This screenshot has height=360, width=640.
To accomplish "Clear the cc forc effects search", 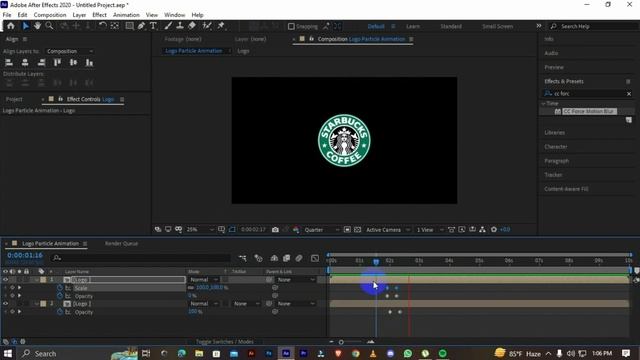I will point(629,94).
